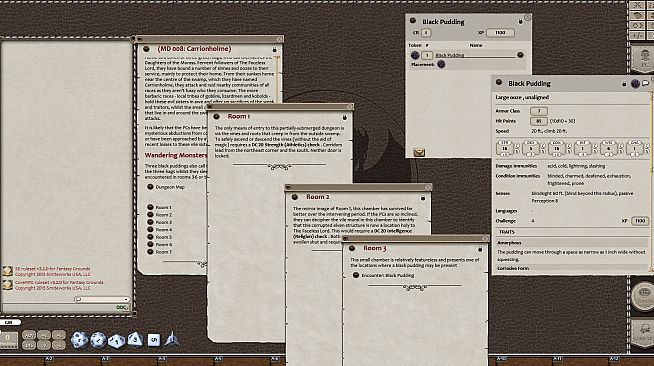The image size is (654, 366).
Task: Click DIS modifier button
Action: tap(29, 345)
